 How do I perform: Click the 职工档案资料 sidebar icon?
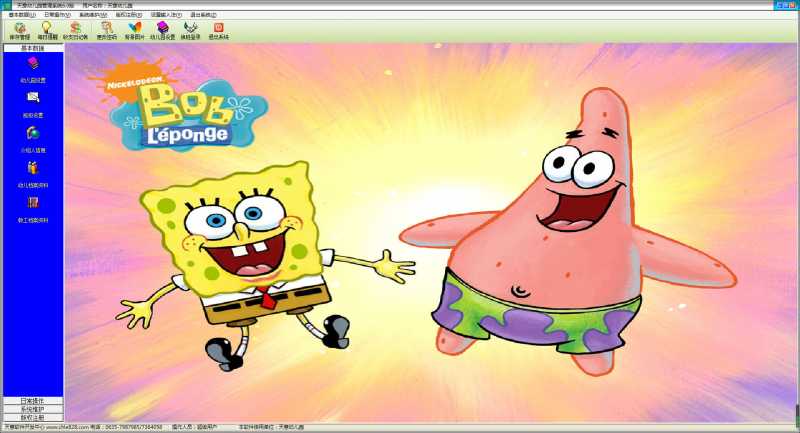(33, 206)
